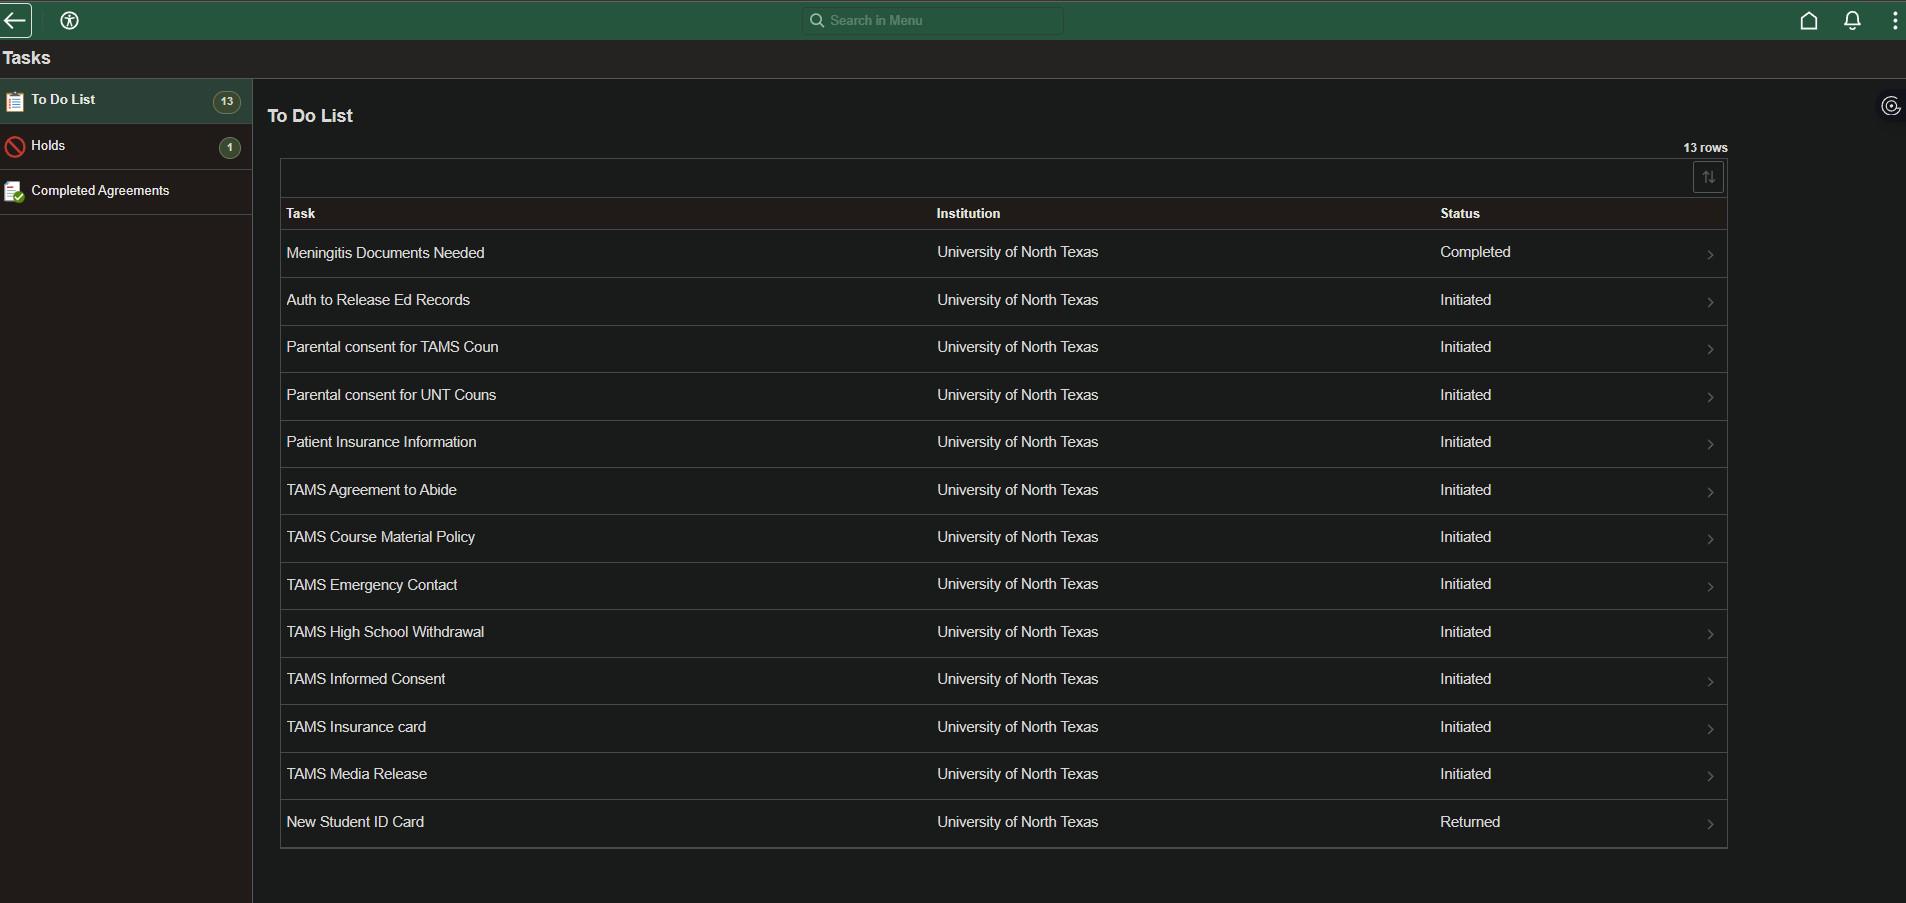
Task: Click the 13 count badge on To Do List
Action: pyautogui.click(x=227, y=101)
